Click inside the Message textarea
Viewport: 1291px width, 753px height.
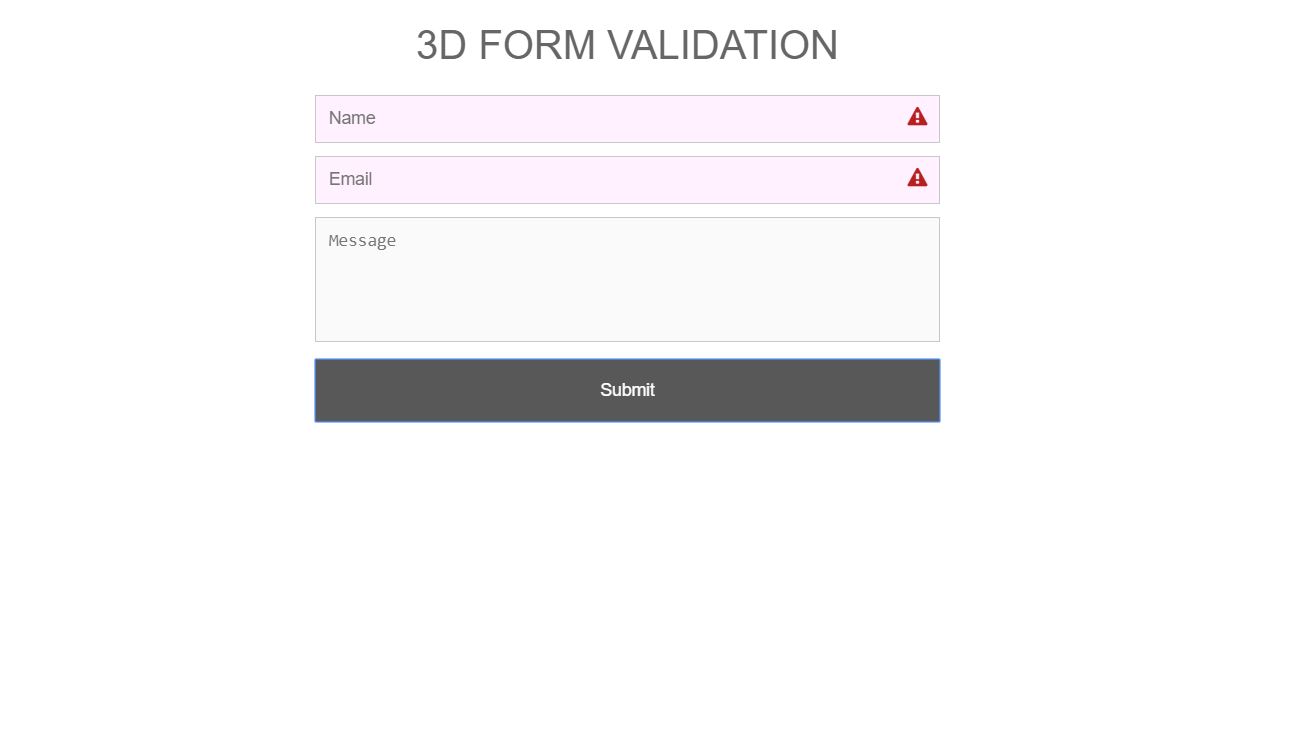[627, 279]
